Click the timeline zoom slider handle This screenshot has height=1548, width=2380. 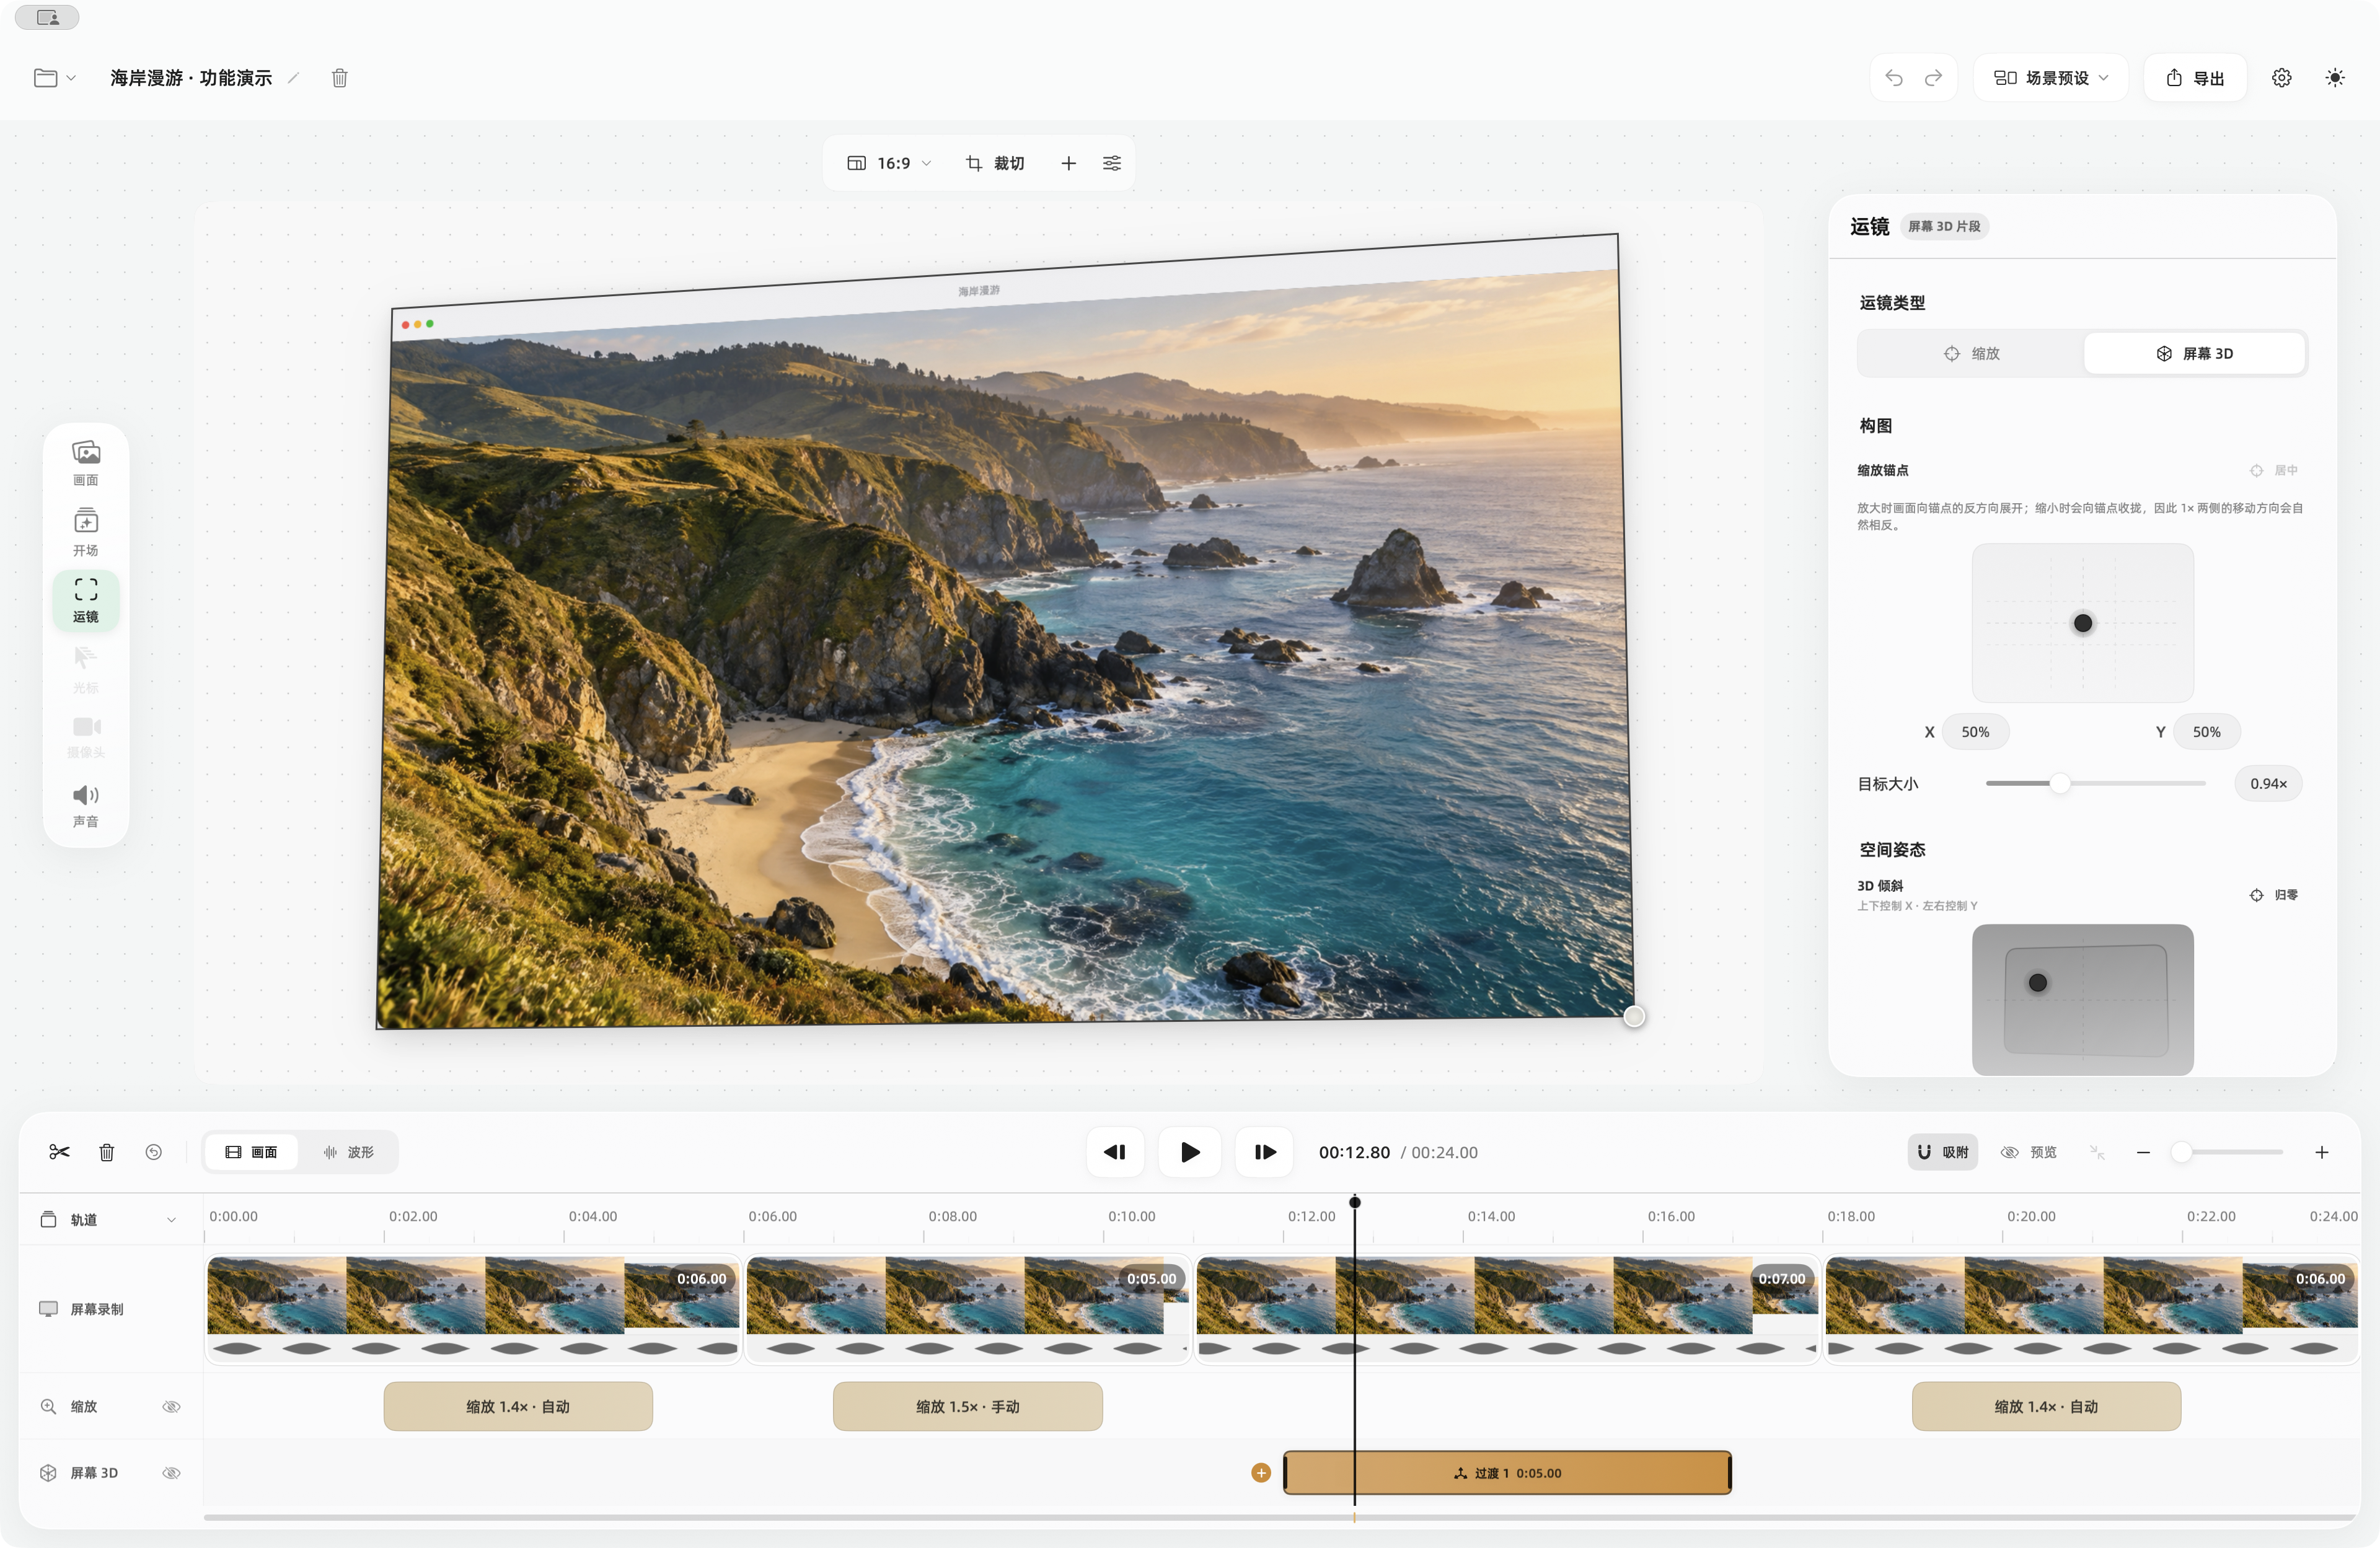point(2181,1152)
